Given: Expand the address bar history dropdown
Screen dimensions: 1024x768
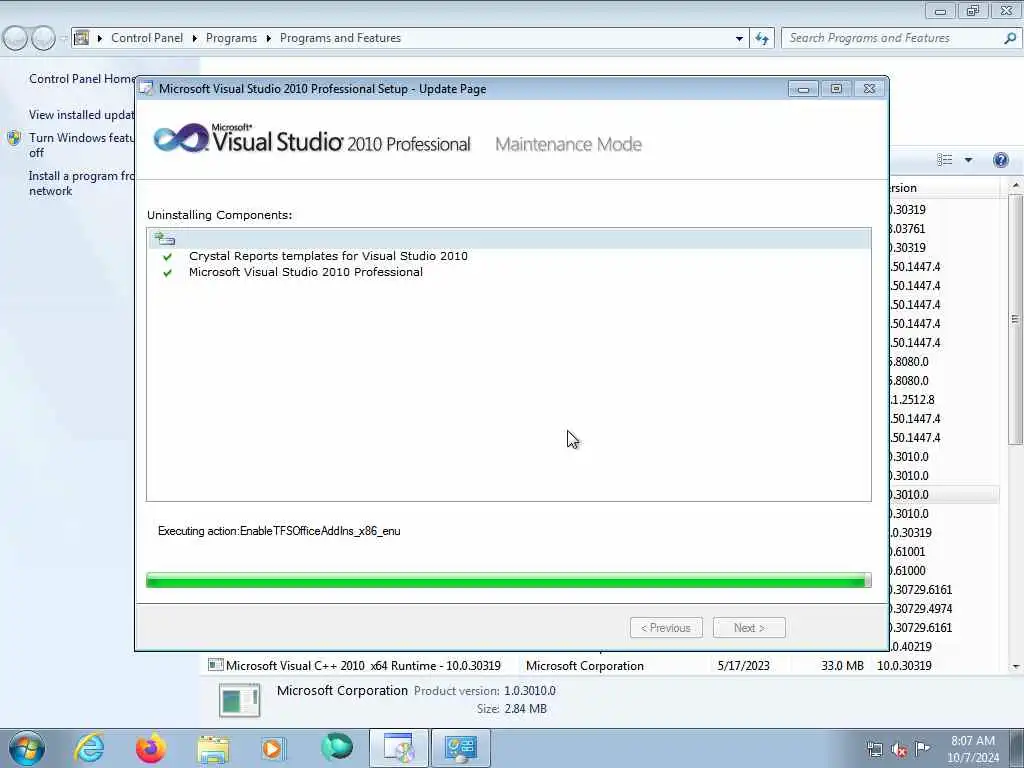Looking at the screenshot, I should pyautogui.click(x=739, y=39).
